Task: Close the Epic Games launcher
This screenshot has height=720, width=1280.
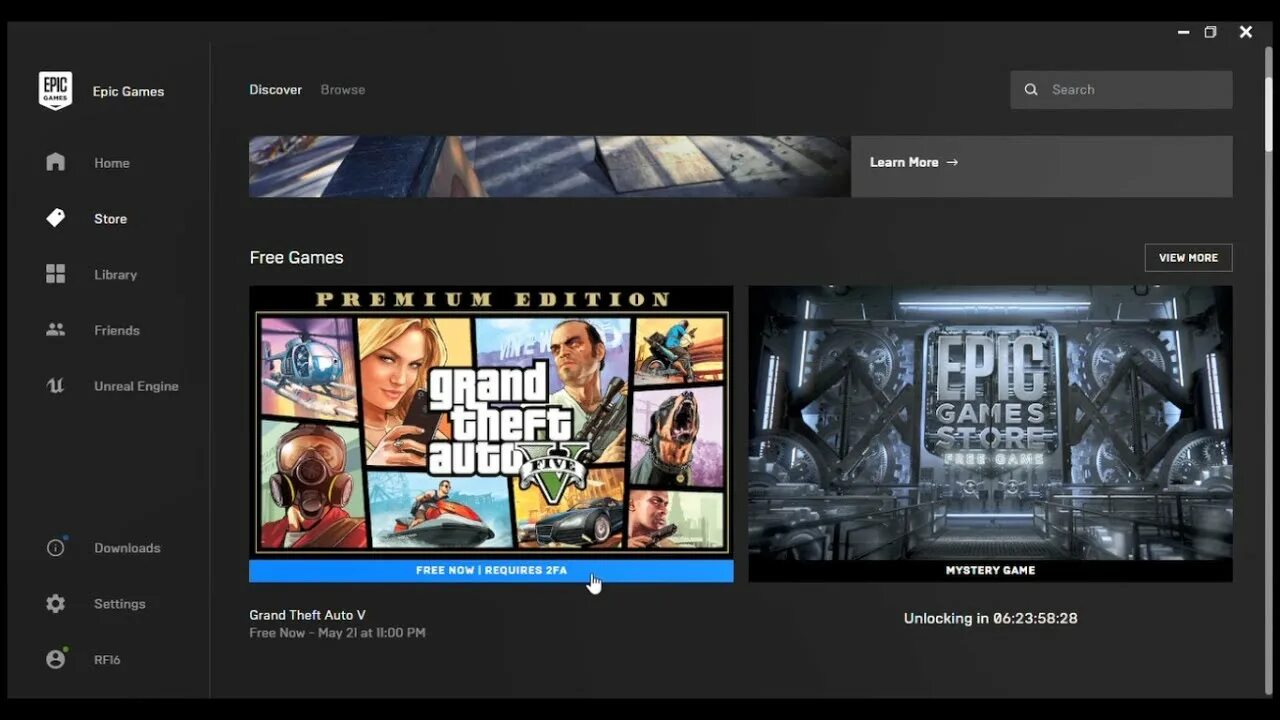Action: pos(1246,32)
